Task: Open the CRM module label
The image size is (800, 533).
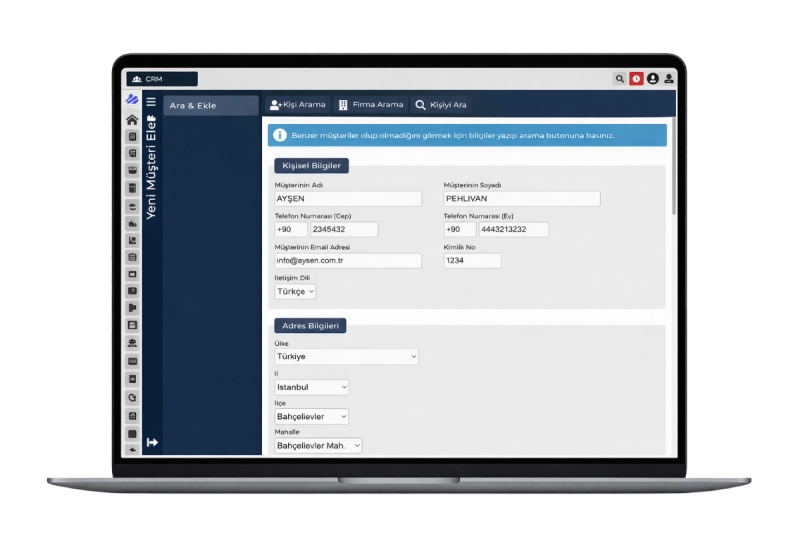Action: pyautogui.click(x=162, y=79)
